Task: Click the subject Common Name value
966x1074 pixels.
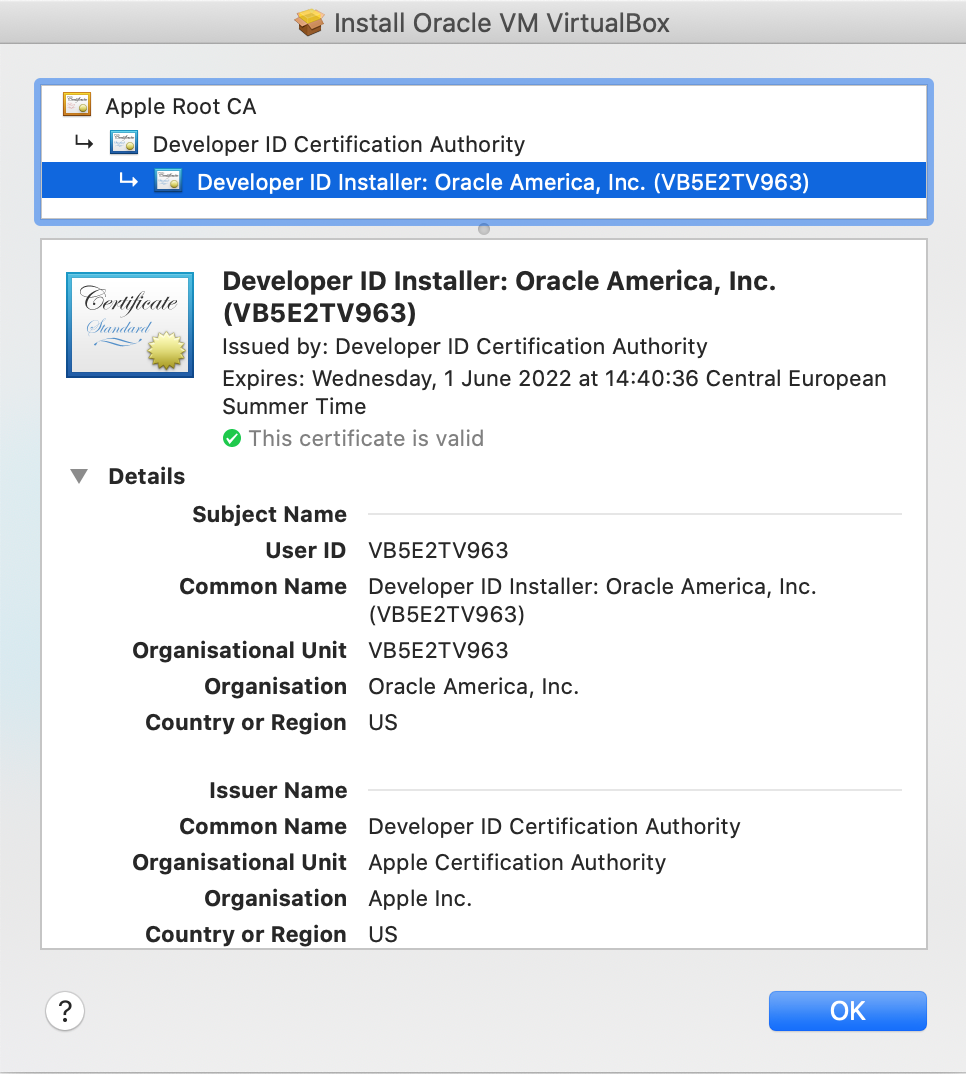Action: pos(592,601)
